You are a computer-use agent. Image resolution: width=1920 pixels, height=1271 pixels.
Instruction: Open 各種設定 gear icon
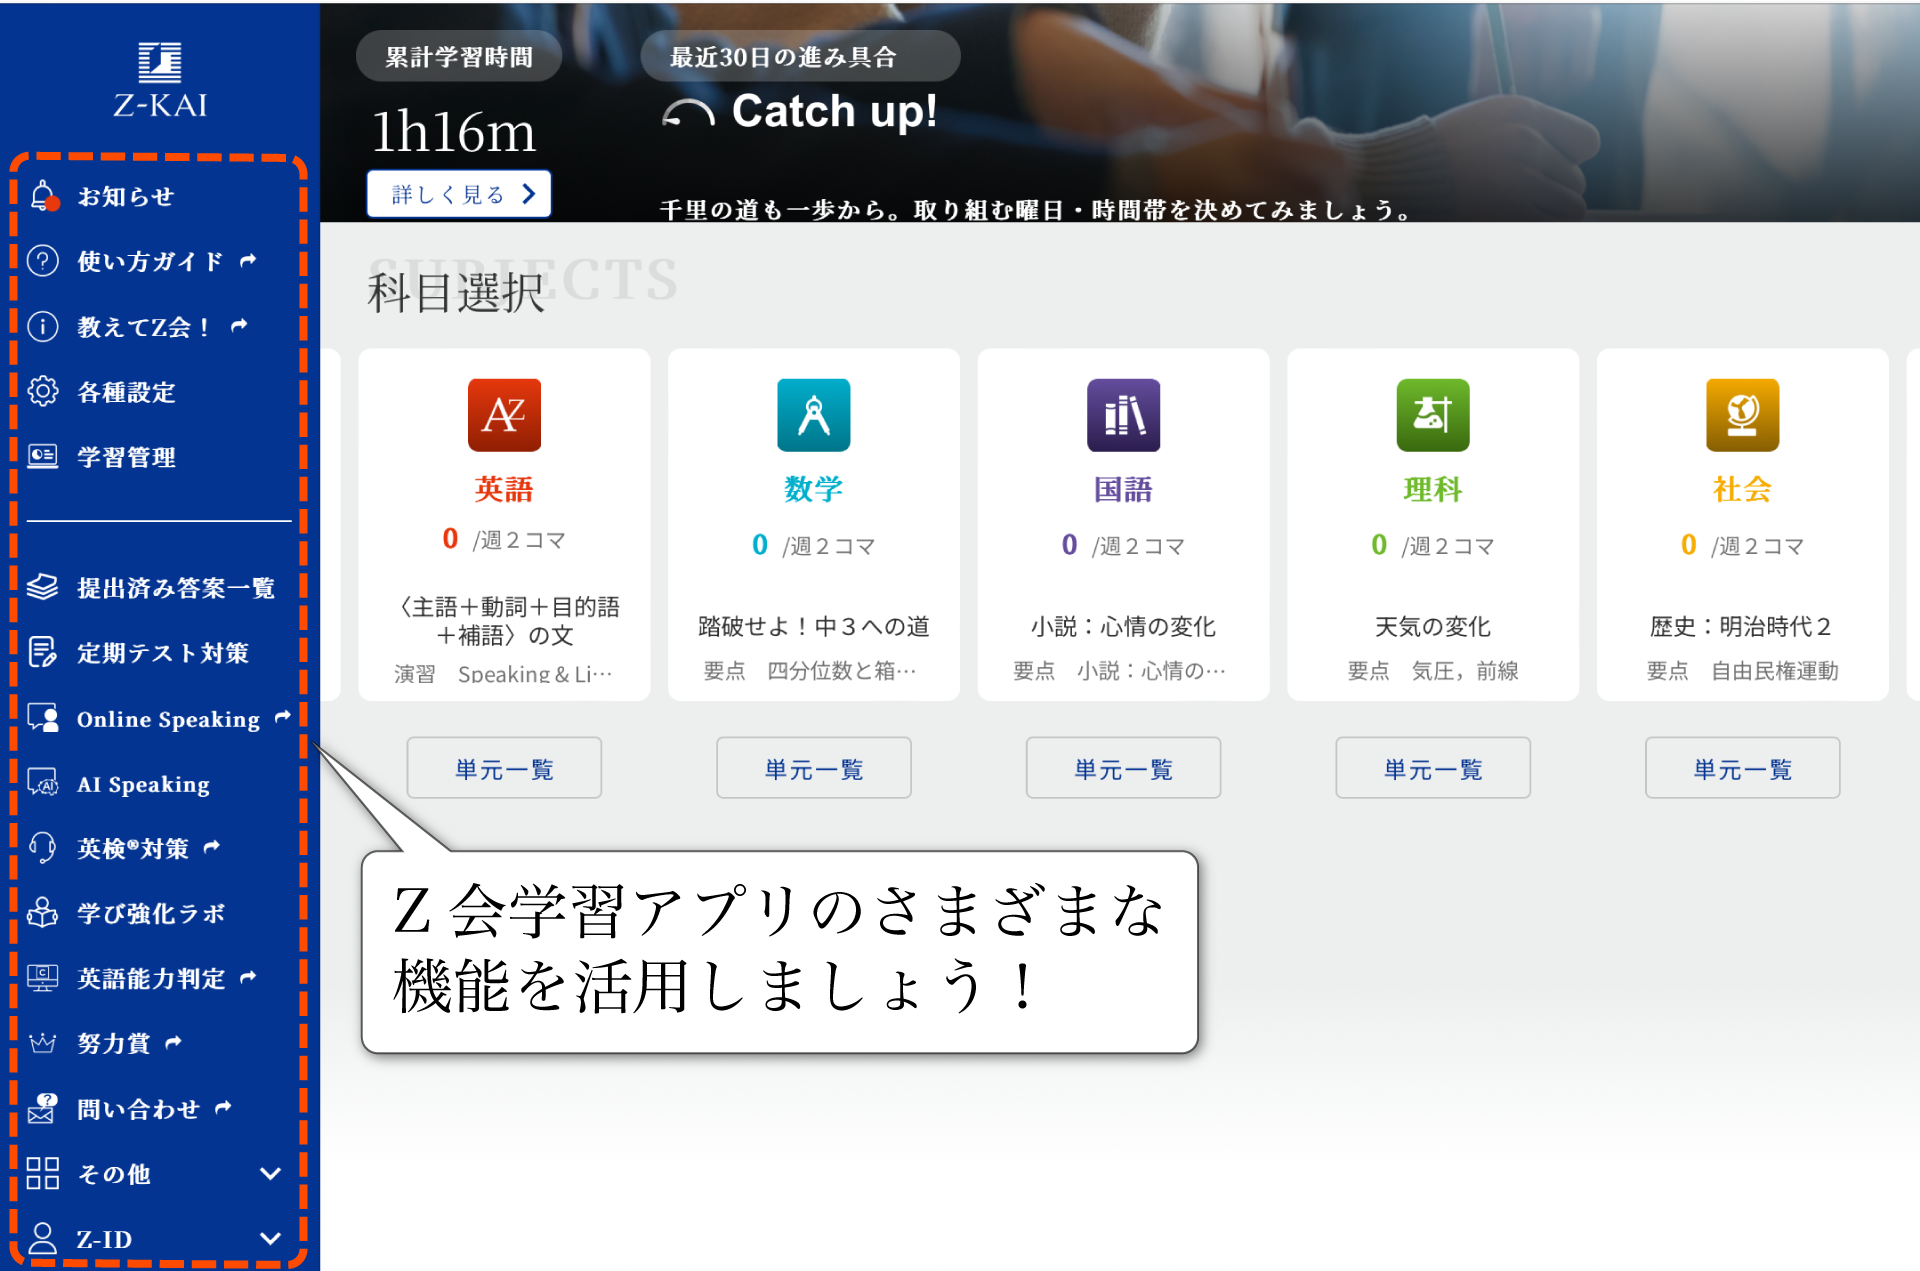[x=43, y=391]
